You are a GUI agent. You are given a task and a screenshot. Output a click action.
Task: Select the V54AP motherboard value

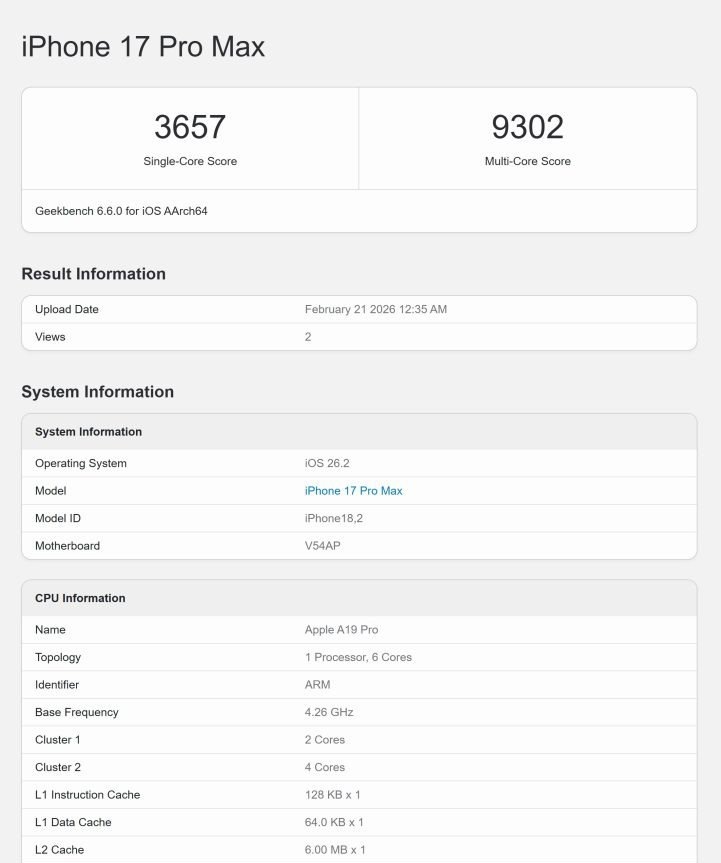(323, 546)
